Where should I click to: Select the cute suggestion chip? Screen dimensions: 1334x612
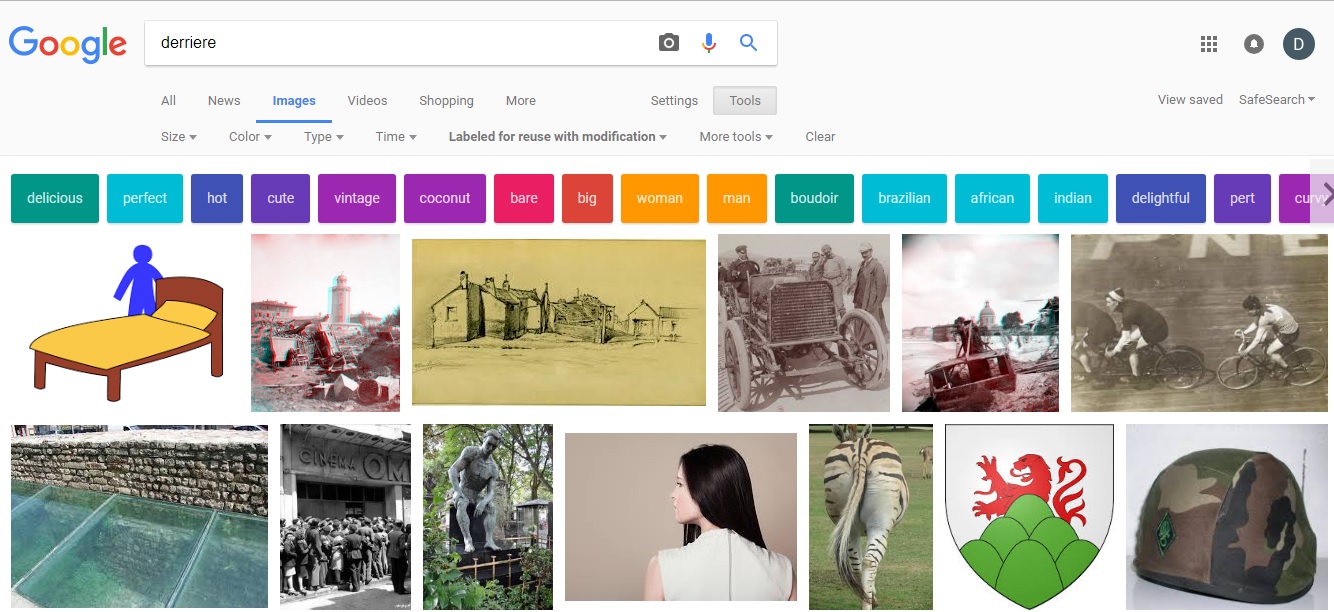click(x=281, y=198)
